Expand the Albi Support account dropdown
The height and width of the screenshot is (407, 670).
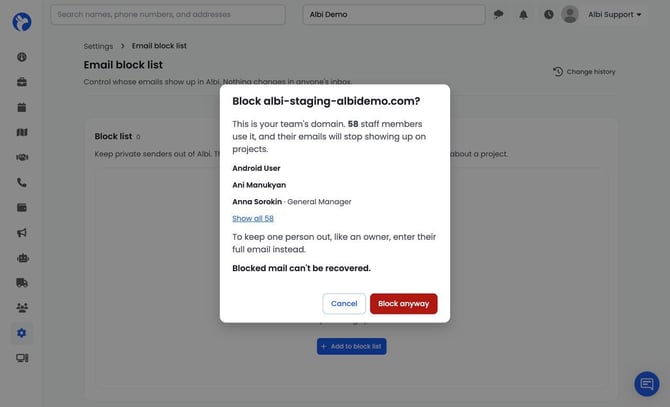click(614, 15)
